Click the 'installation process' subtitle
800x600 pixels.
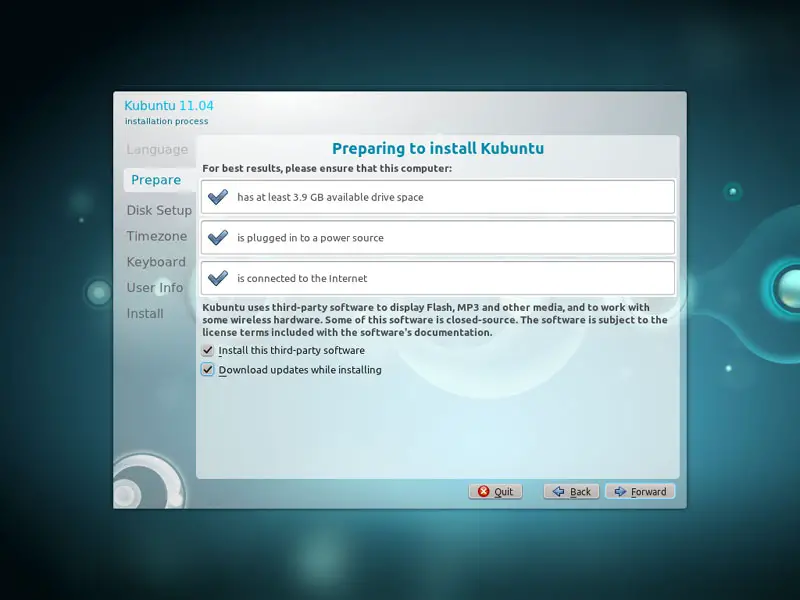click(x=166, y=121)
